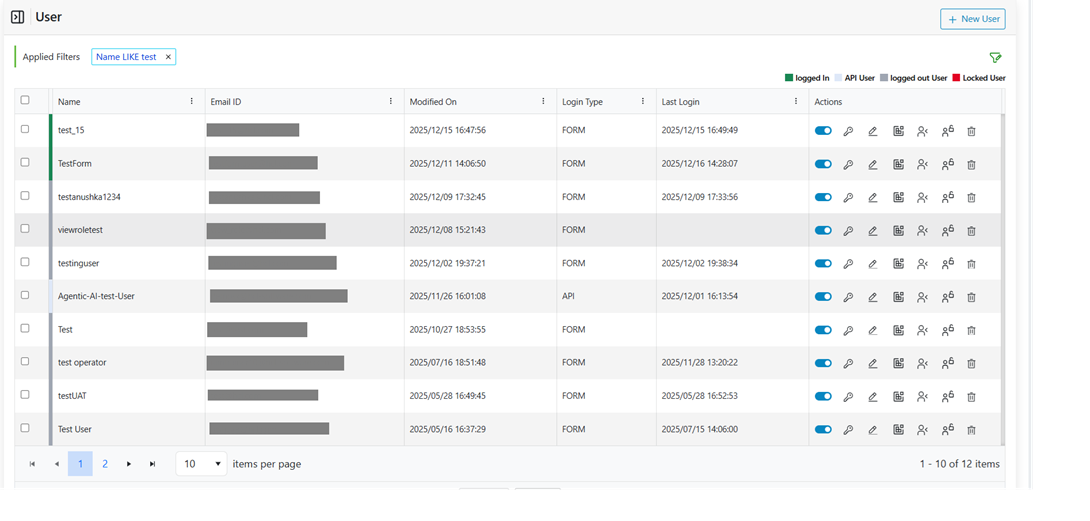Edit user test_15 with the pencil icon
Screen dimensions: 1090x521
pos(872,131)
